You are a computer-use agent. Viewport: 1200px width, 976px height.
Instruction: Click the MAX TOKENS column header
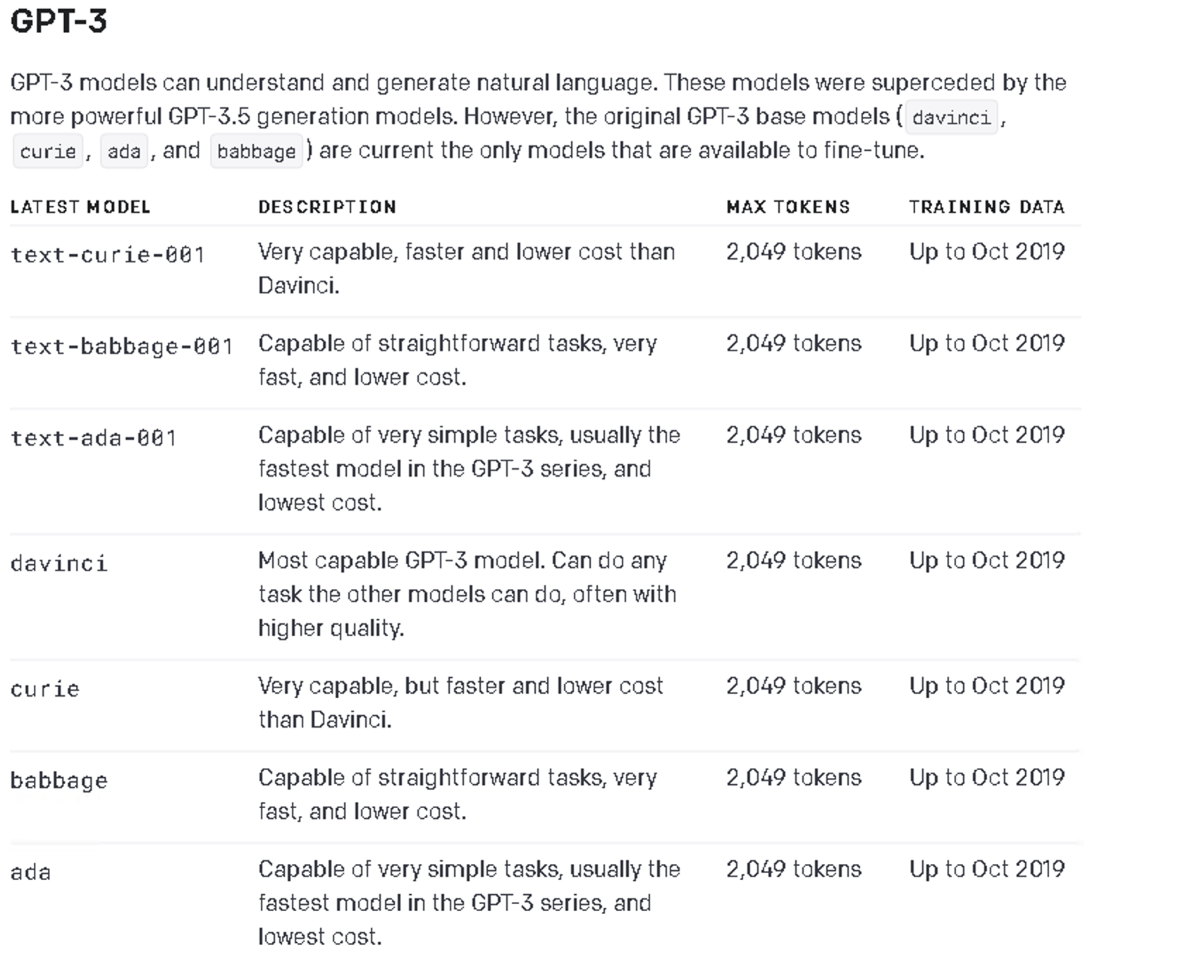coord(788,207)
